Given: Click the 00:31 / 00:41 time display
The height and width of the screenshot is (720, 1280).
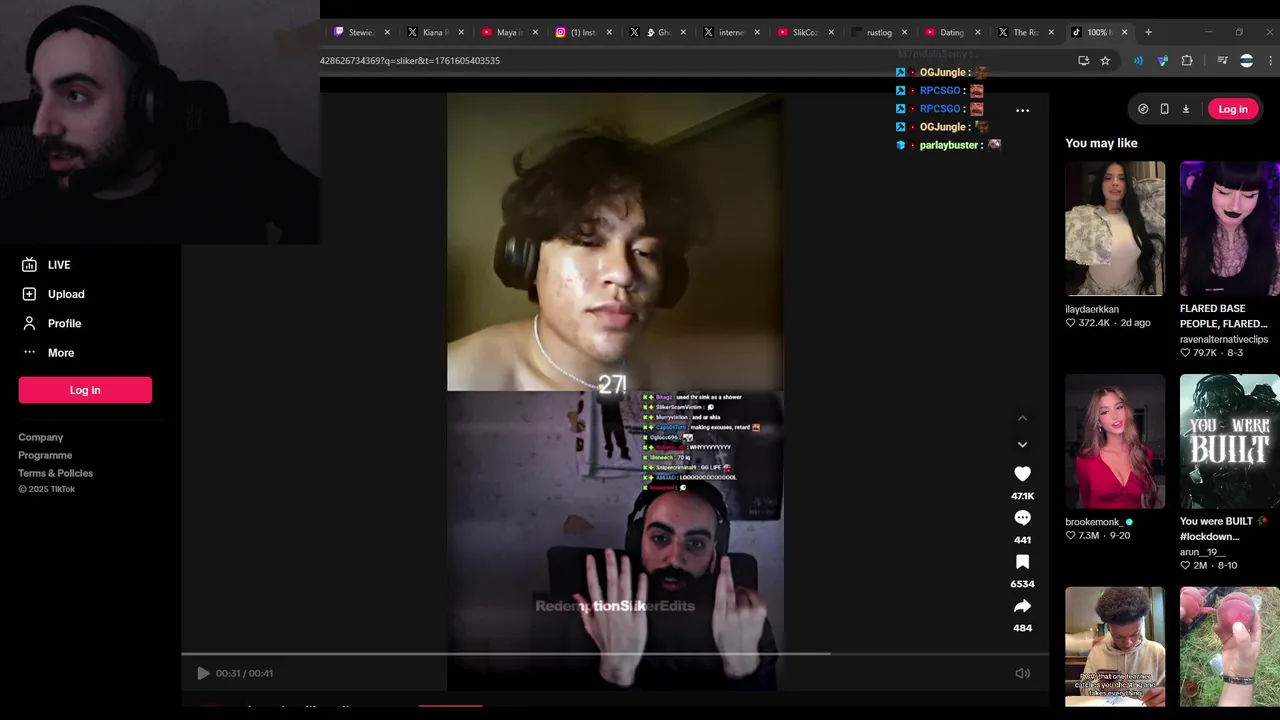Looking at the screenshot, I should pos(244,673).
